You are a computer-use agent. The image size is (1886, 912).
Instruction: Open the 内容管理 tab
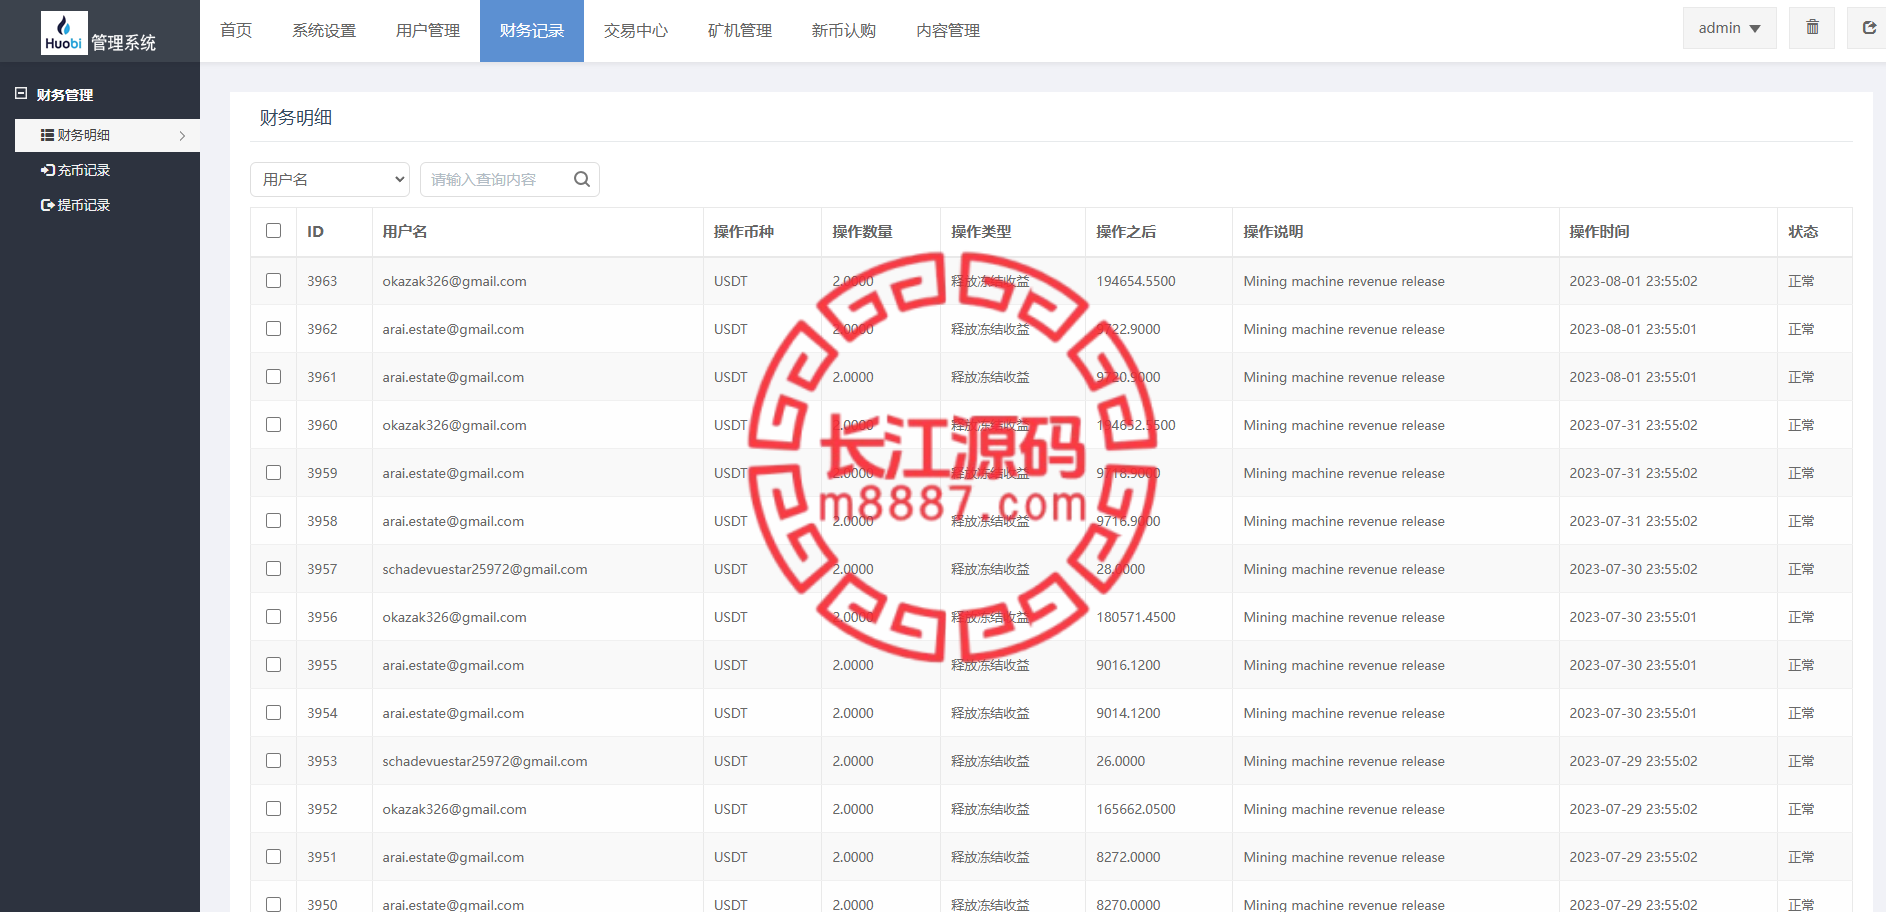(x=948, y=31)
